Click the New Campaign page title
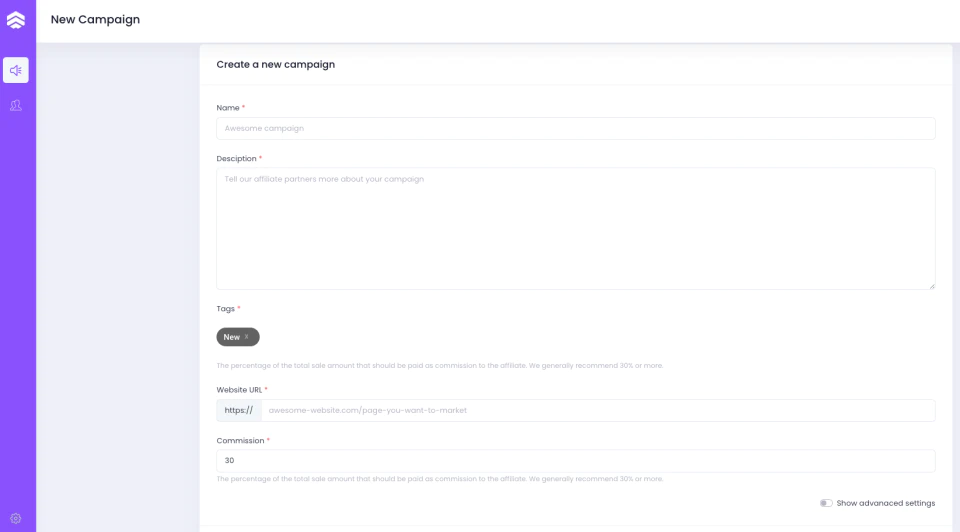960x532 pixels. point(96,20)
